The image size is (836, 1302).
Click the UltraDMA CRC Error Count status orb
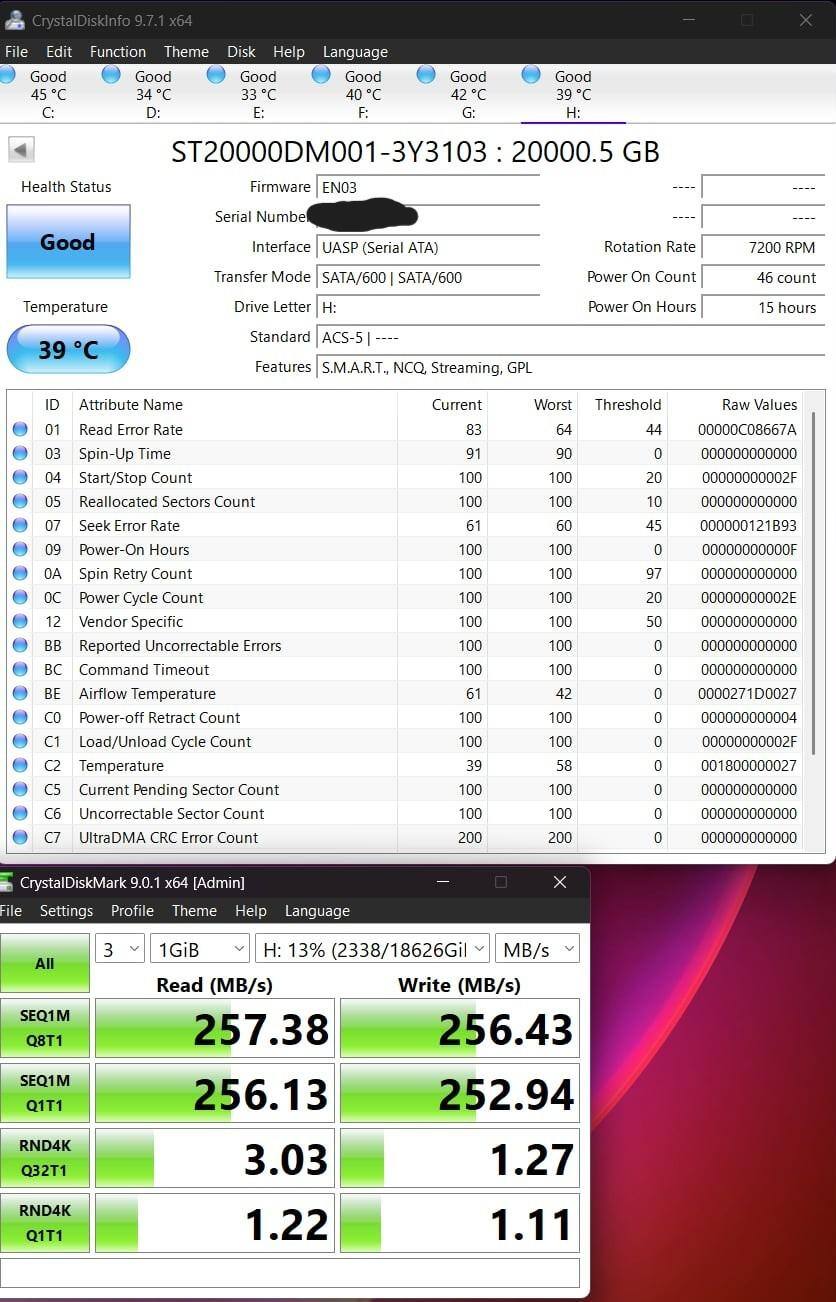point(20,838)
